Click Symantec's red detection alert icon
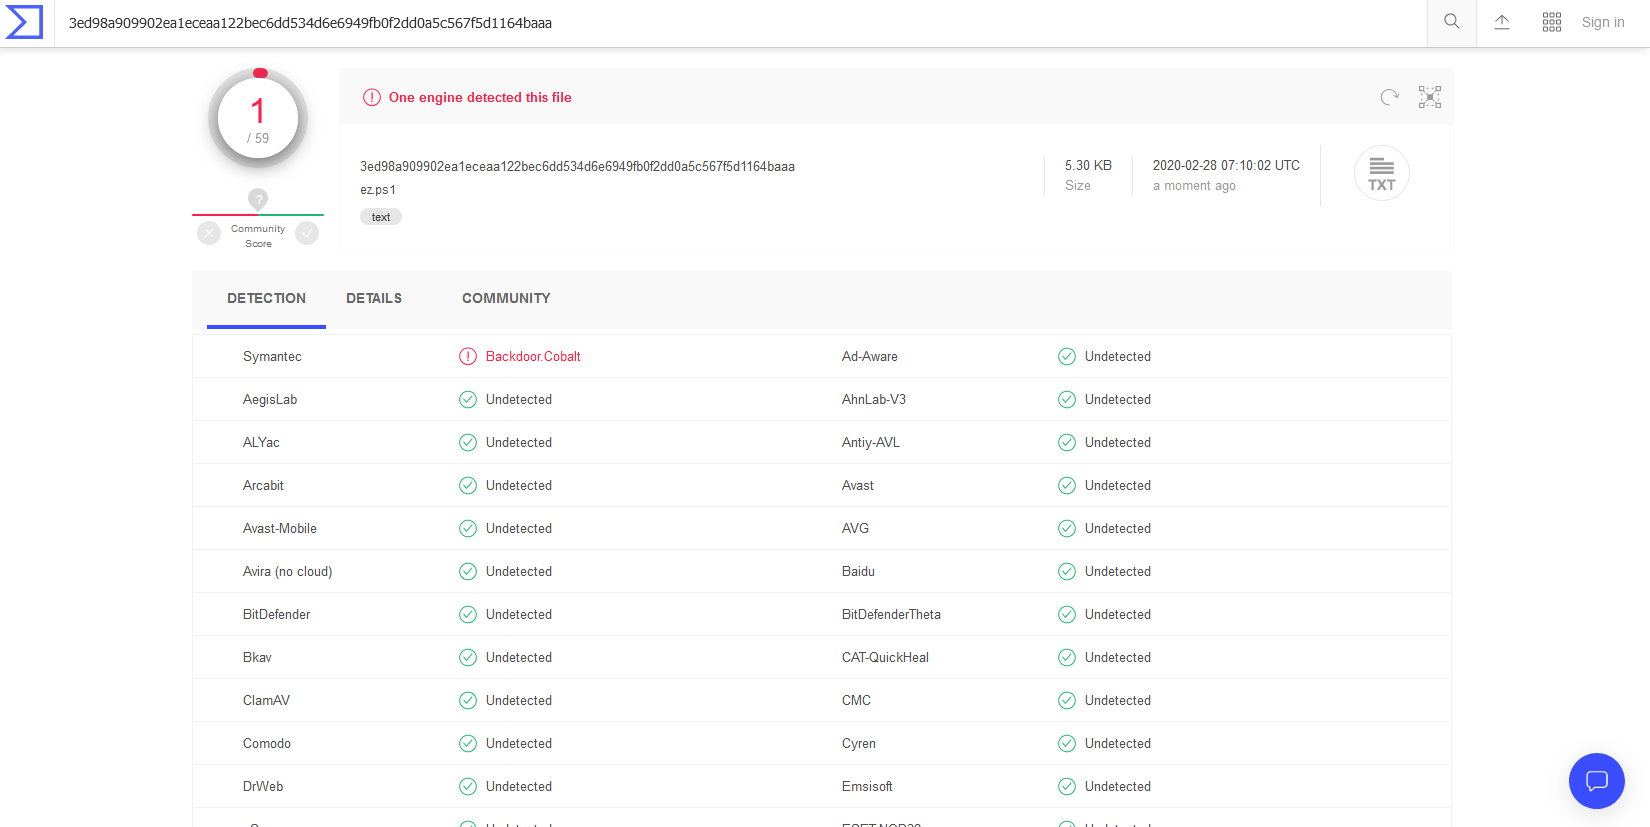This screenshot has width=1650, height=827. coord(468,356)
